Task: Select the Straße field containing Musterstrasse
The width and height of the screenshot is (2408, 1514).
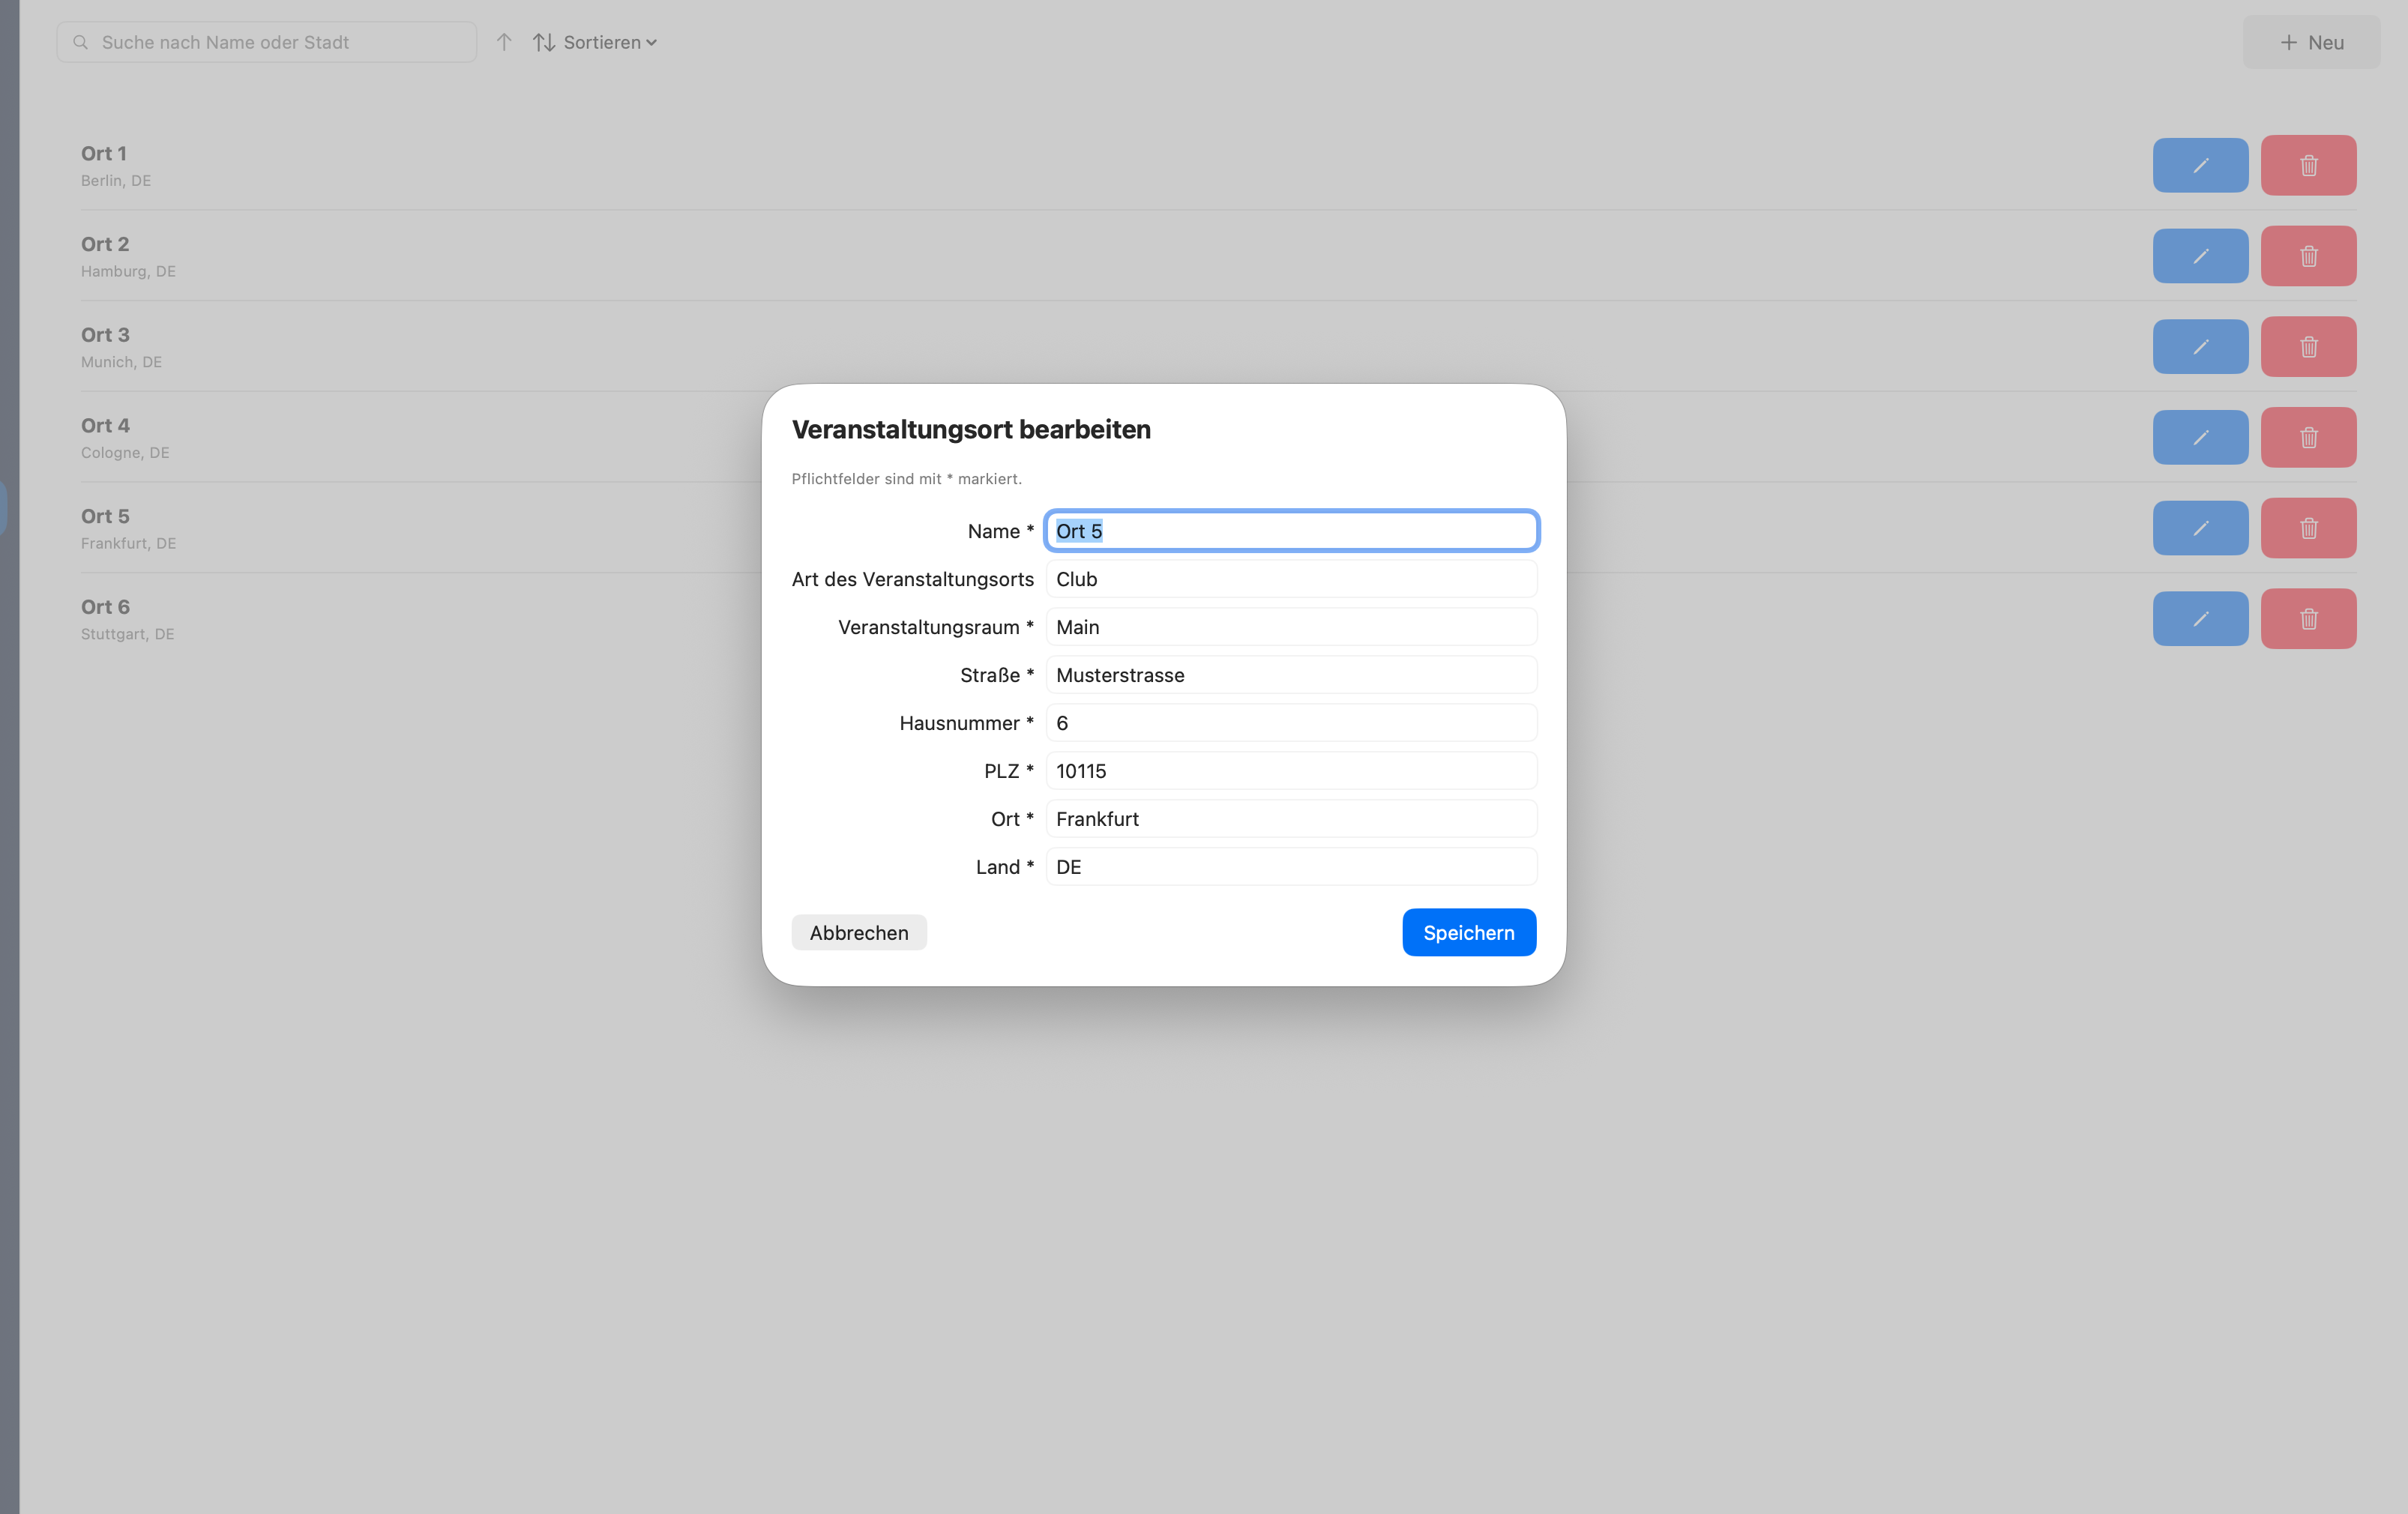Action: pos(1290,675)
